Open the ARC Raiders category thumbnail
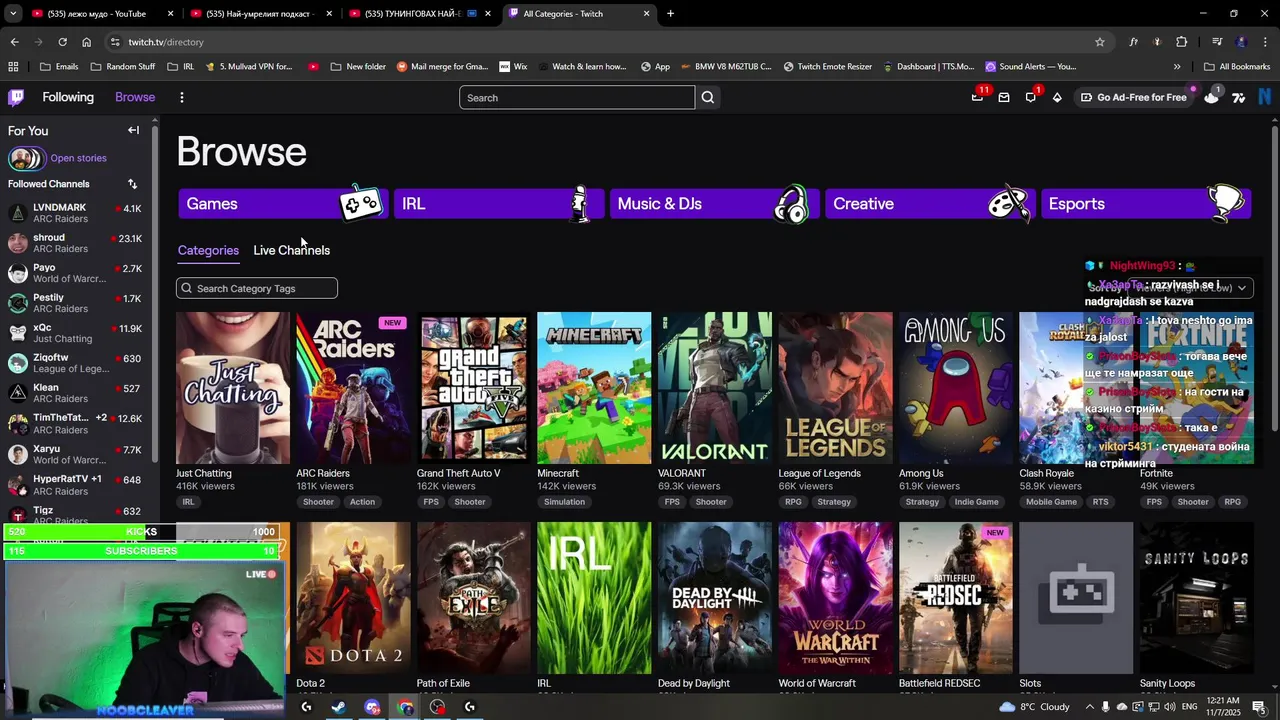 [353, 388]
